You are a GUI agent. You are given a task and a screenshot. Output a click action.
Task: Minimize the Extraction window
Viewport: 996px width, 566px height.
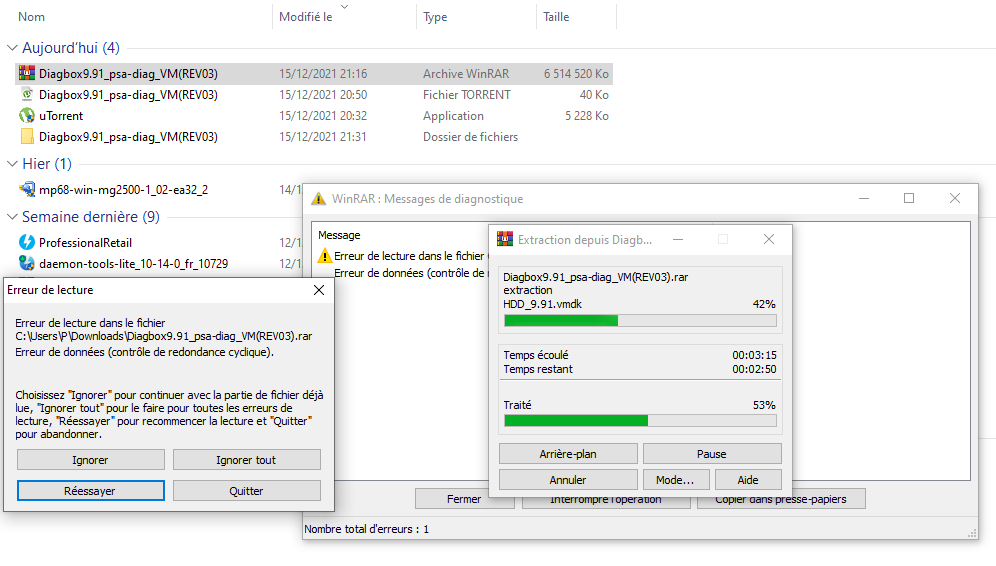678,239
